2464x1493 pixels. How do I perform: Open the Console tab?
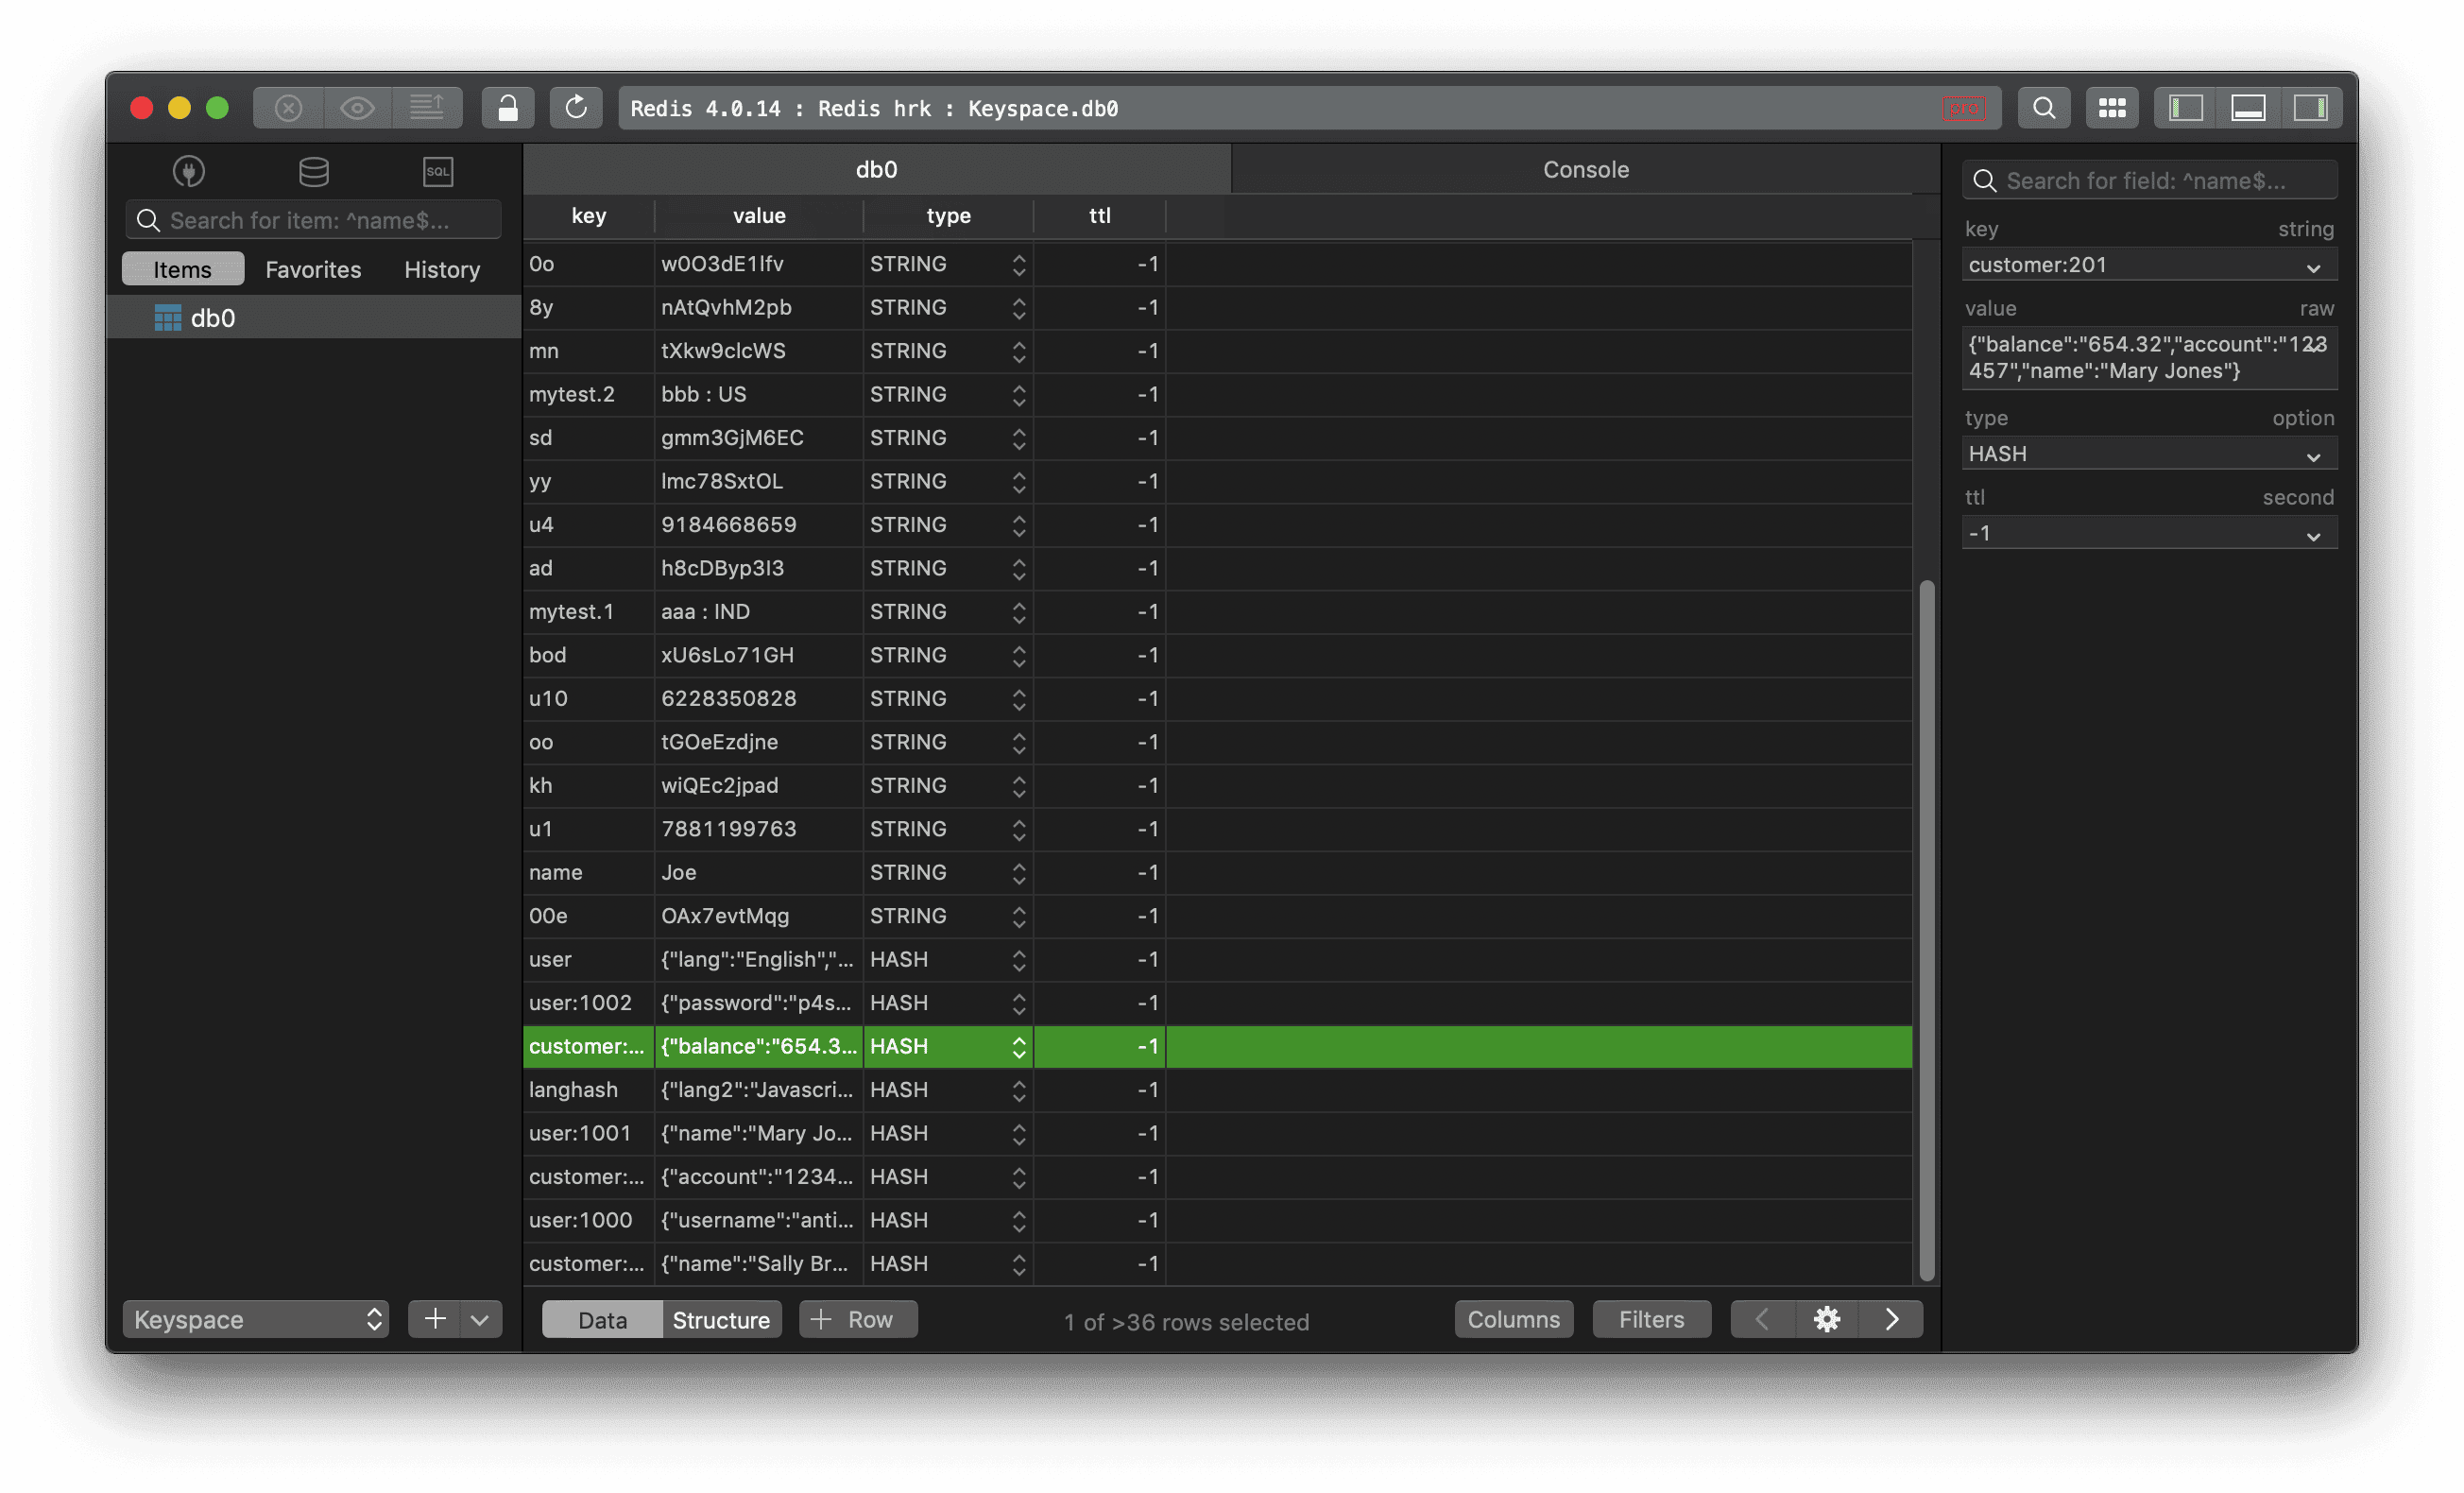(1586, 169)
